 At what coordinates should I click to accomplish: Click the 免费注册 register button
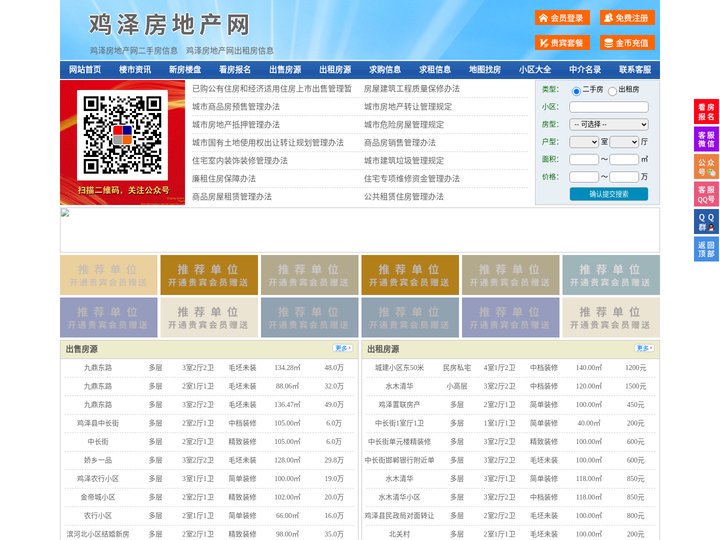tap(627, 18)
